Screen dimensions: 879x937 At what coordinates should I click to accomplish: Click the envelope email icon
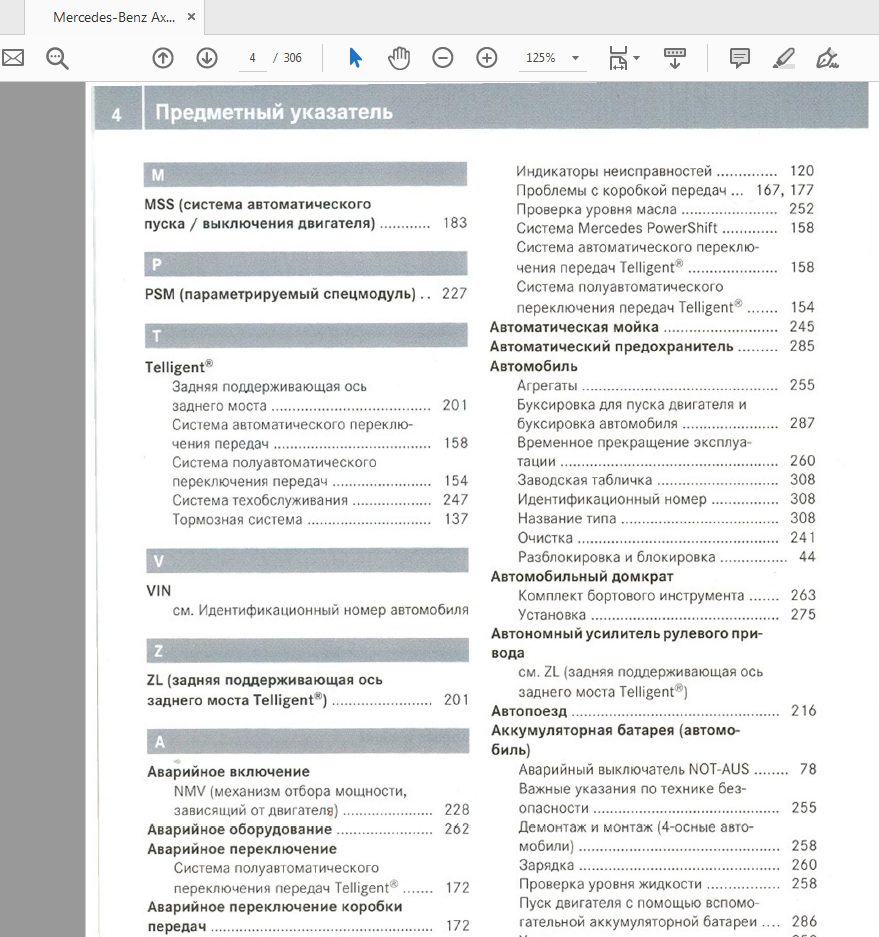pyautogui.click(x=12, y=58)
